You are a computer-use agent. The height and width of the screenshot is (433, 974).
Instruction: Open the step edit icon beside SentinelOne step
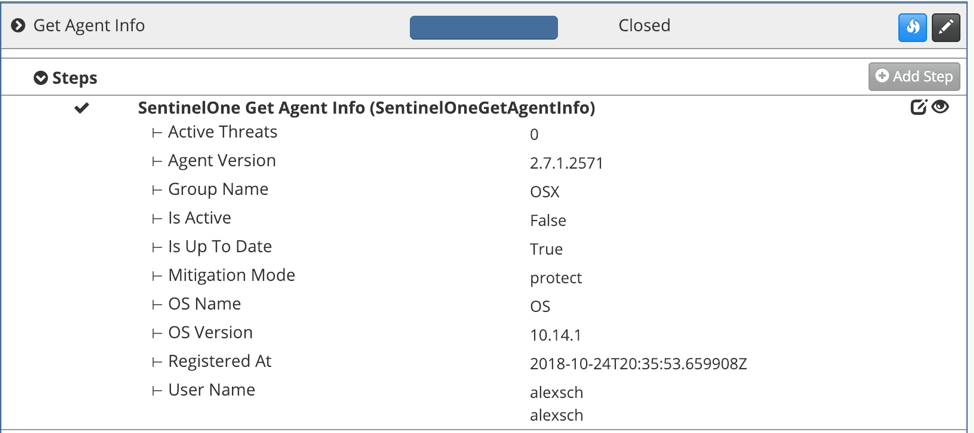pos(918,107)
